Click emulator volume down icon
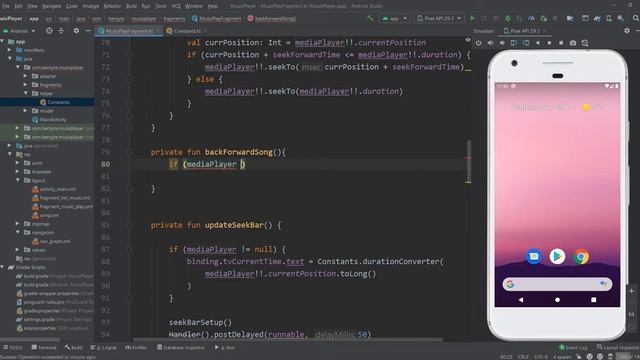The height and width of the screenshot is (360, 640). point(502,43)
